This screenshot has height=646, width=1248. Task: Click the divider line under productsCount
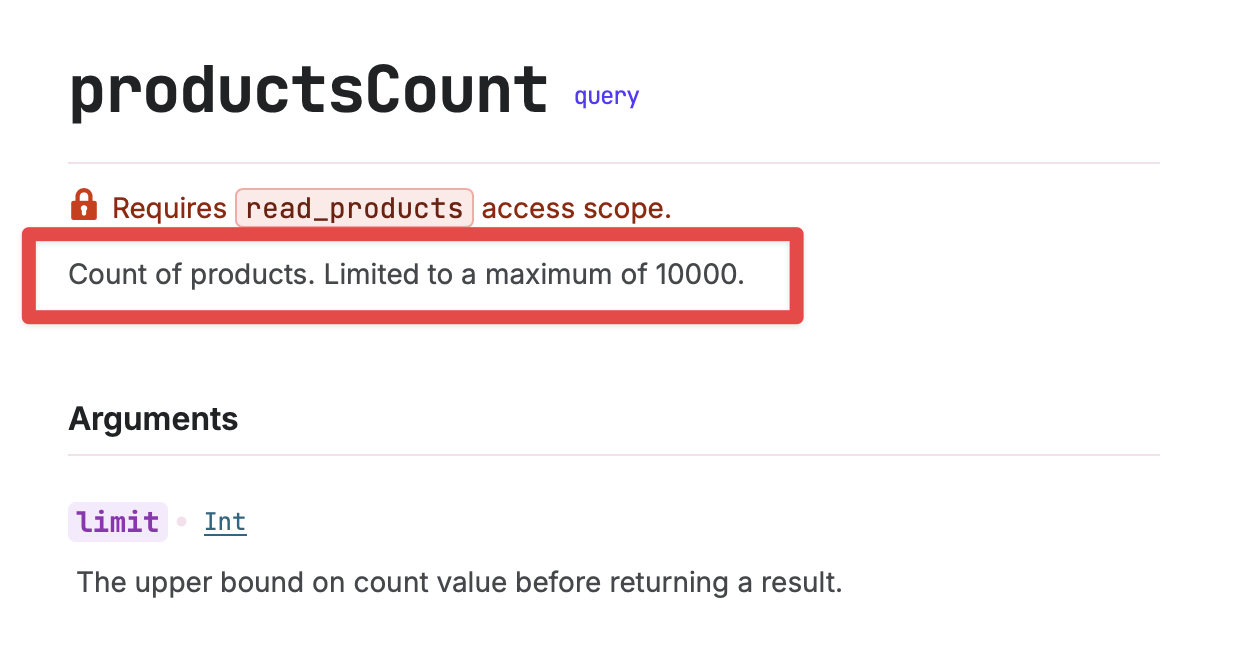pyautogui.click(x=614, y=162)
